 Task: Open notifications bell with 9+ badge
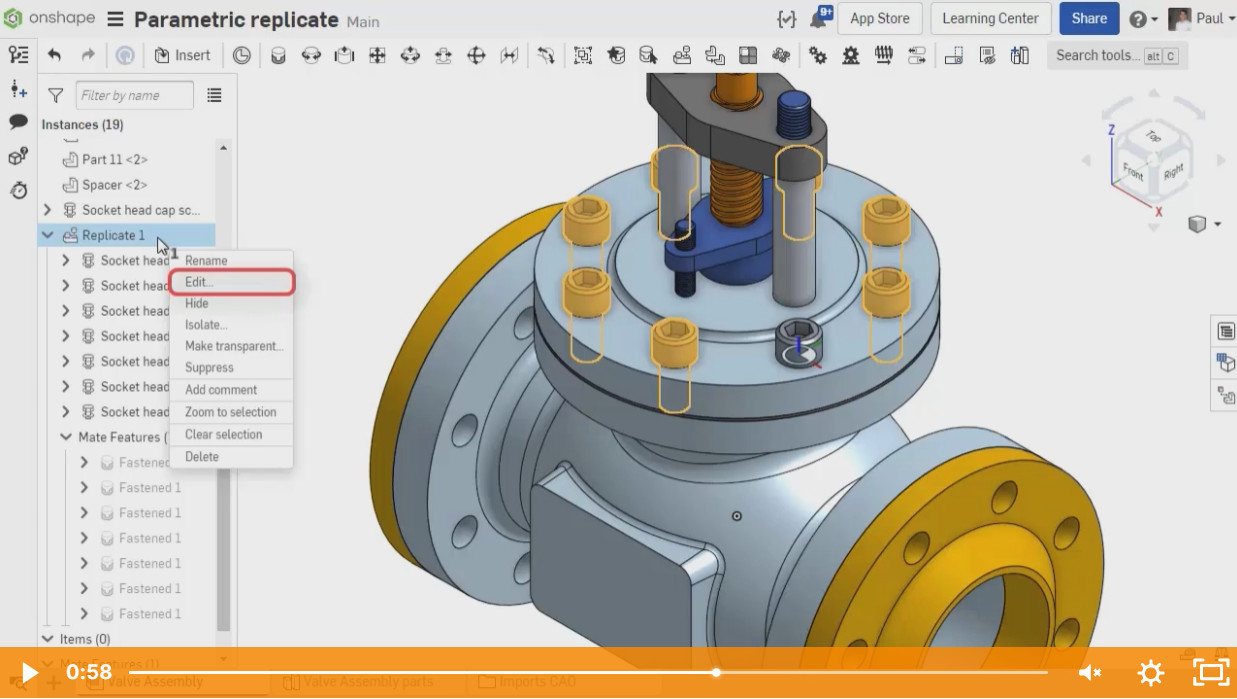coord(819,17)
